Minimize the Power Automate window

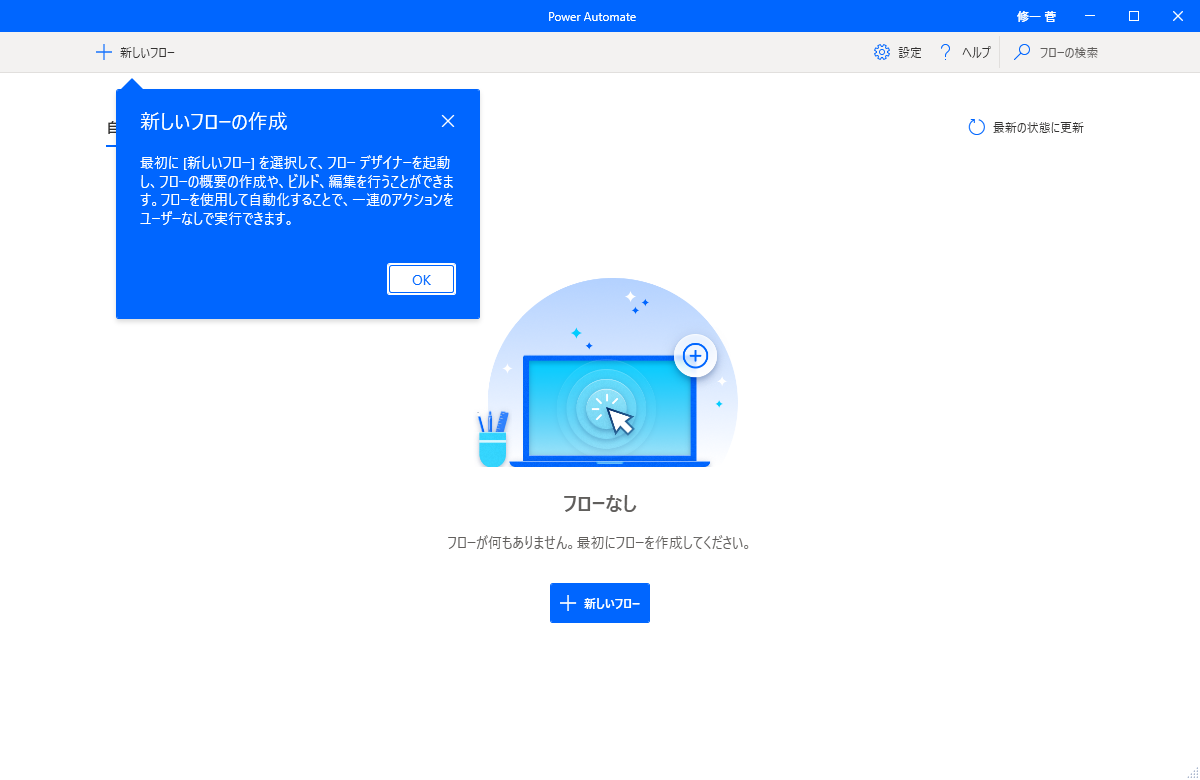(1089, 16)
